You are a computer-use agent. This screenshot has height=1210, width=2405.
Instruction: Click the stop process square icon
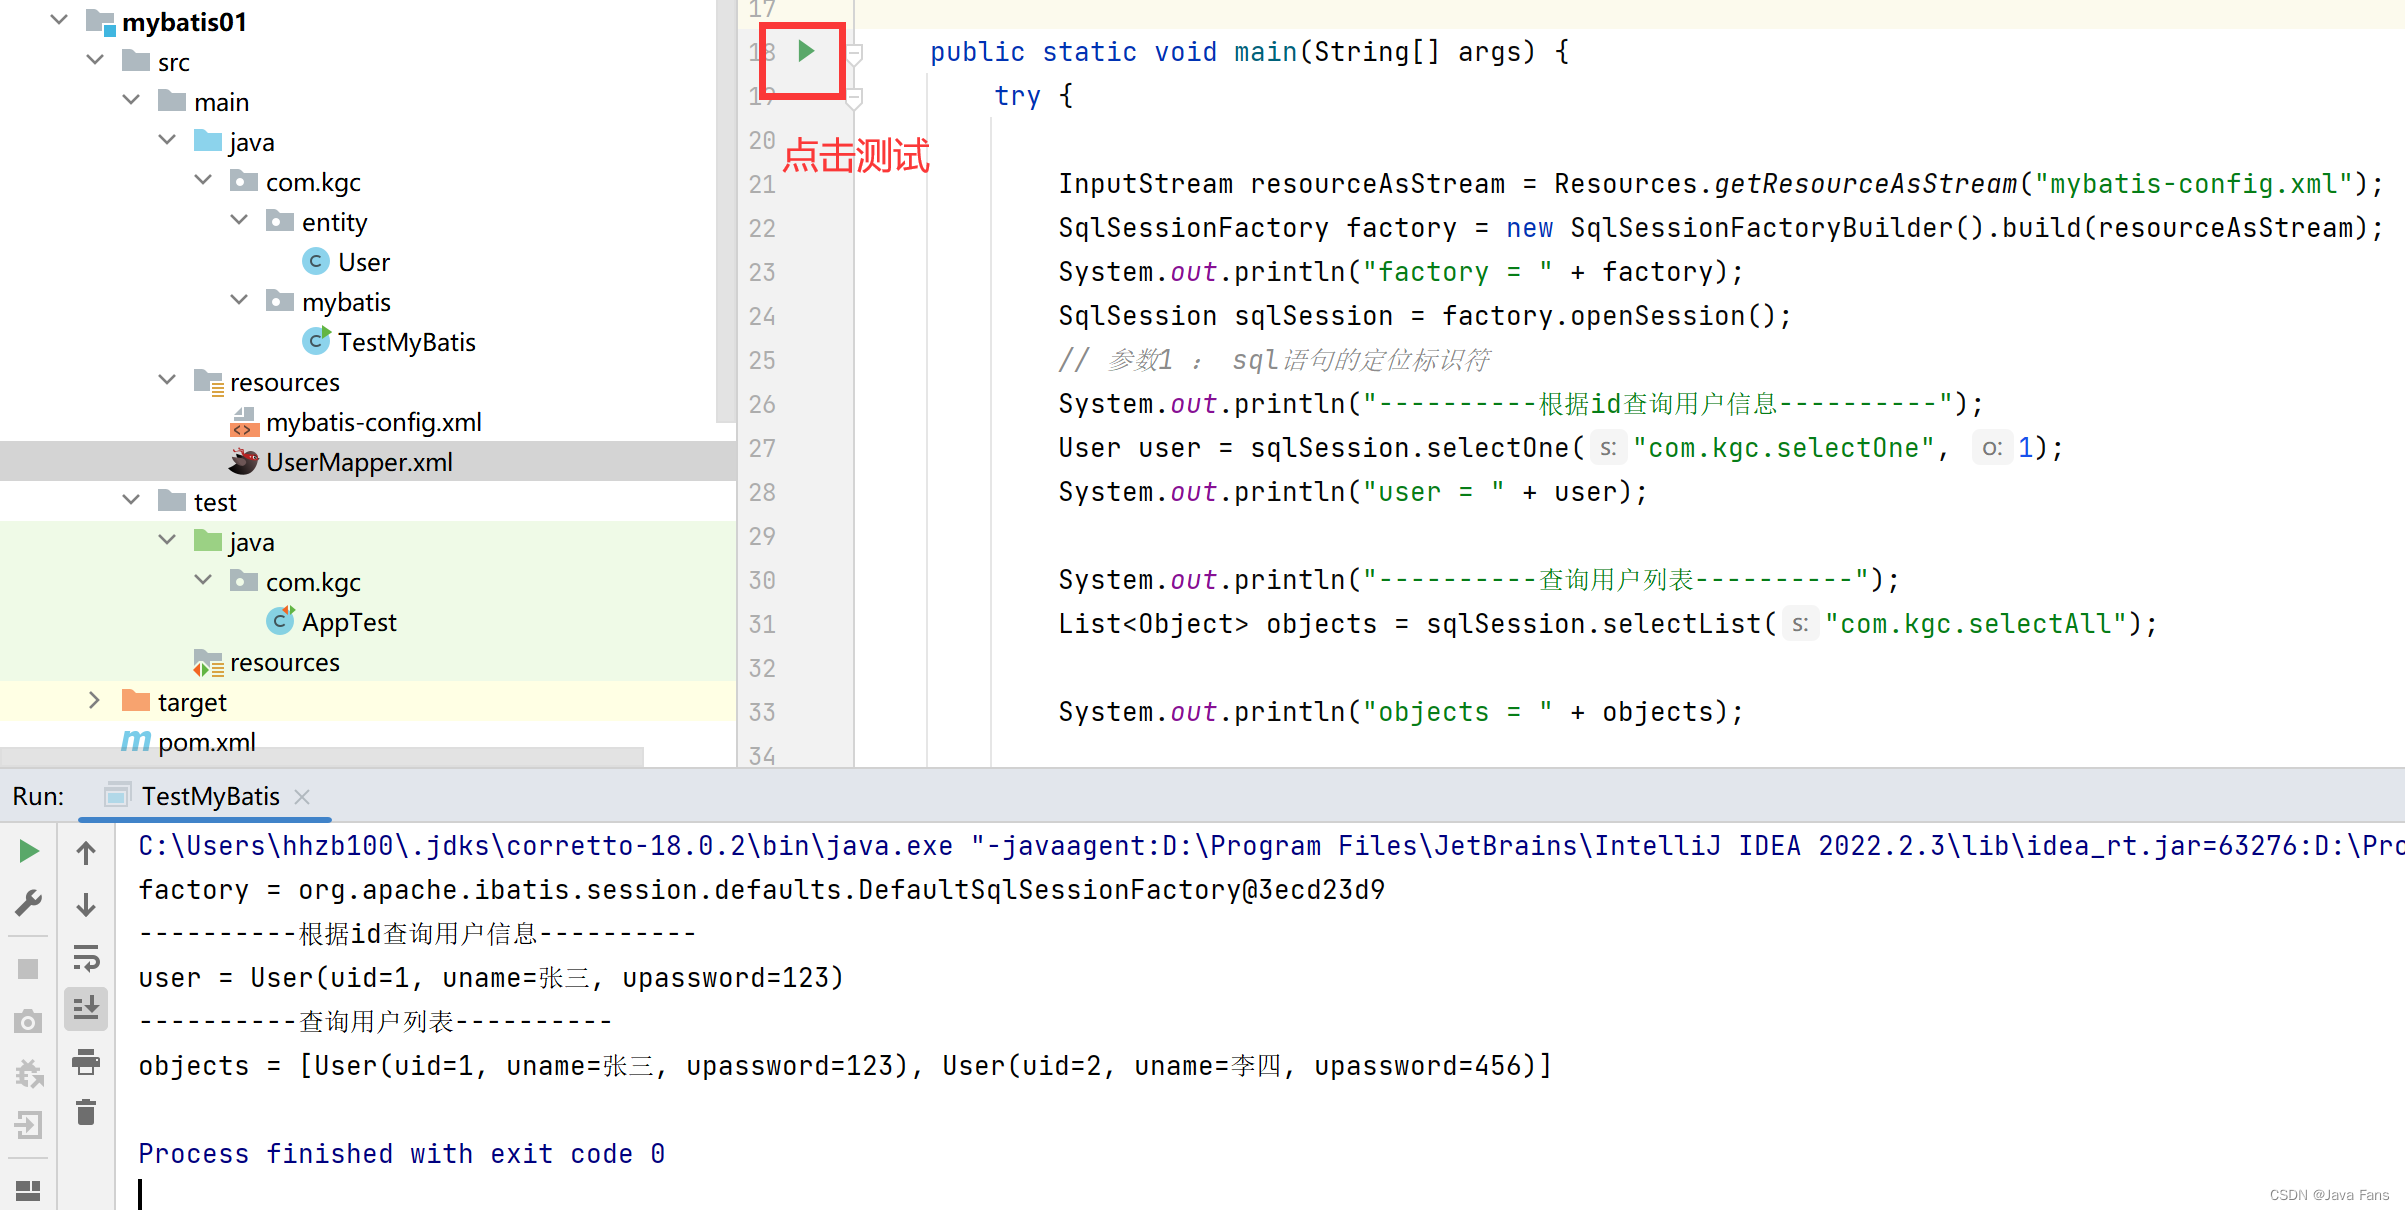(29, 969)
